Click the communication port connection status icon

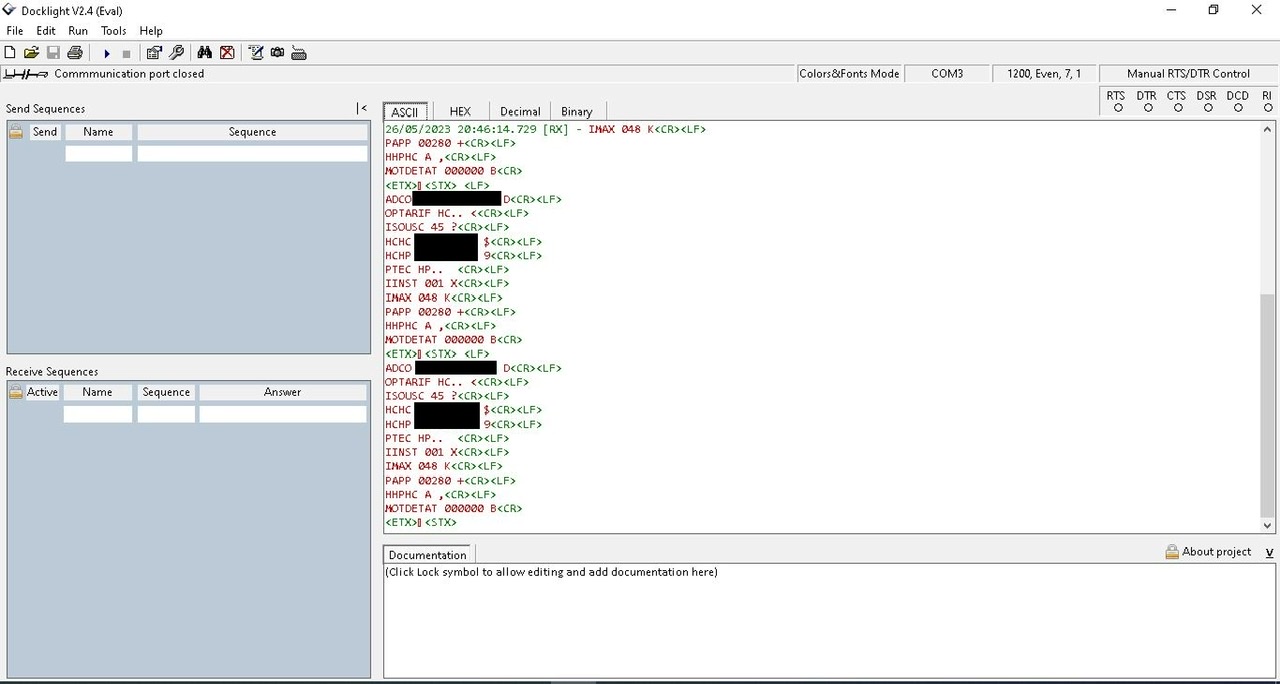(26, 74)
